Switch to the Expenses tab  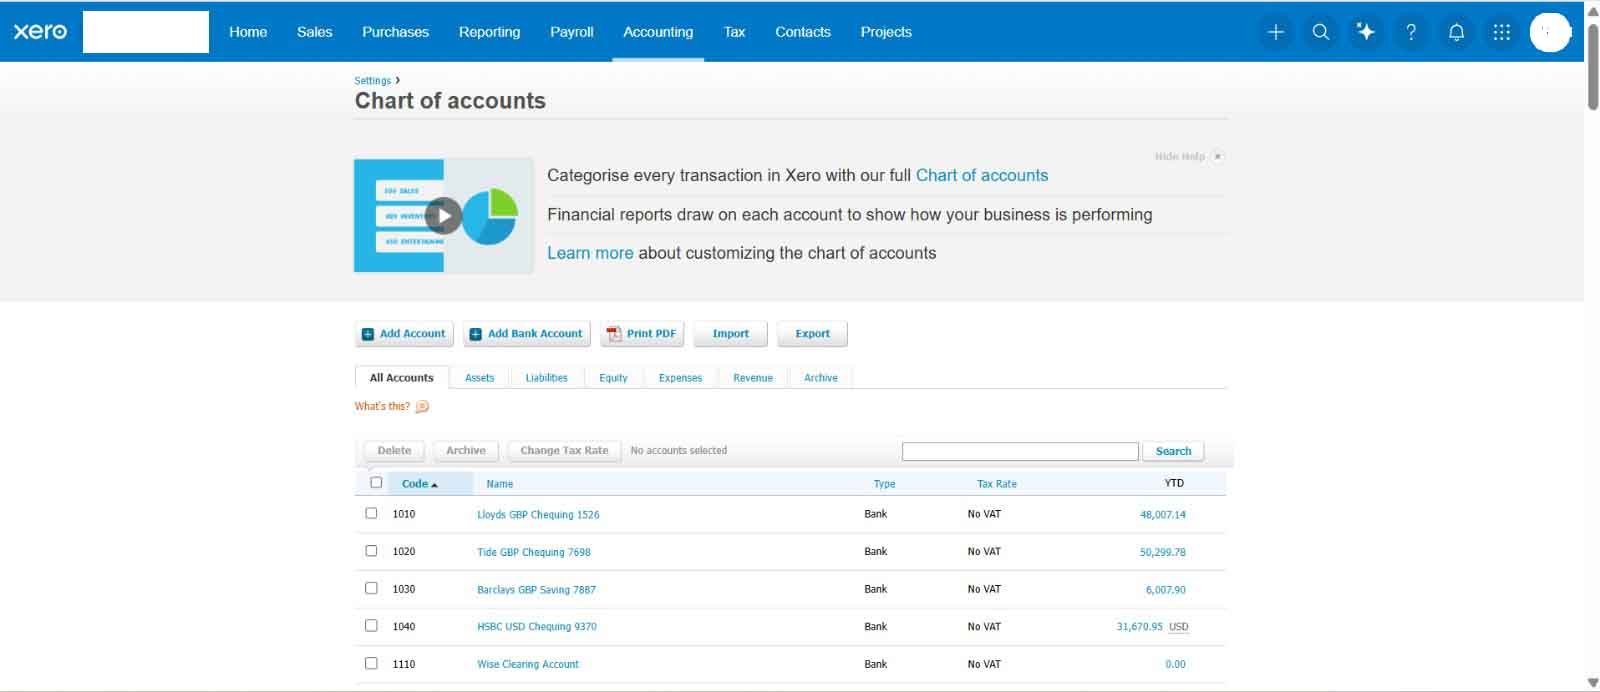pos(680,377)
